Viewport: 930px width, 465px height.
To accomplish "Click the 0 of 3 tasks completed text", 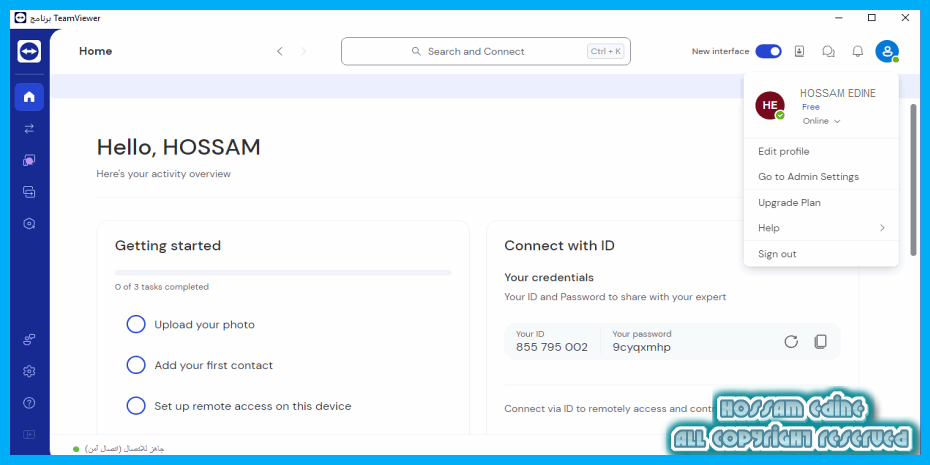I will (162, 287).
